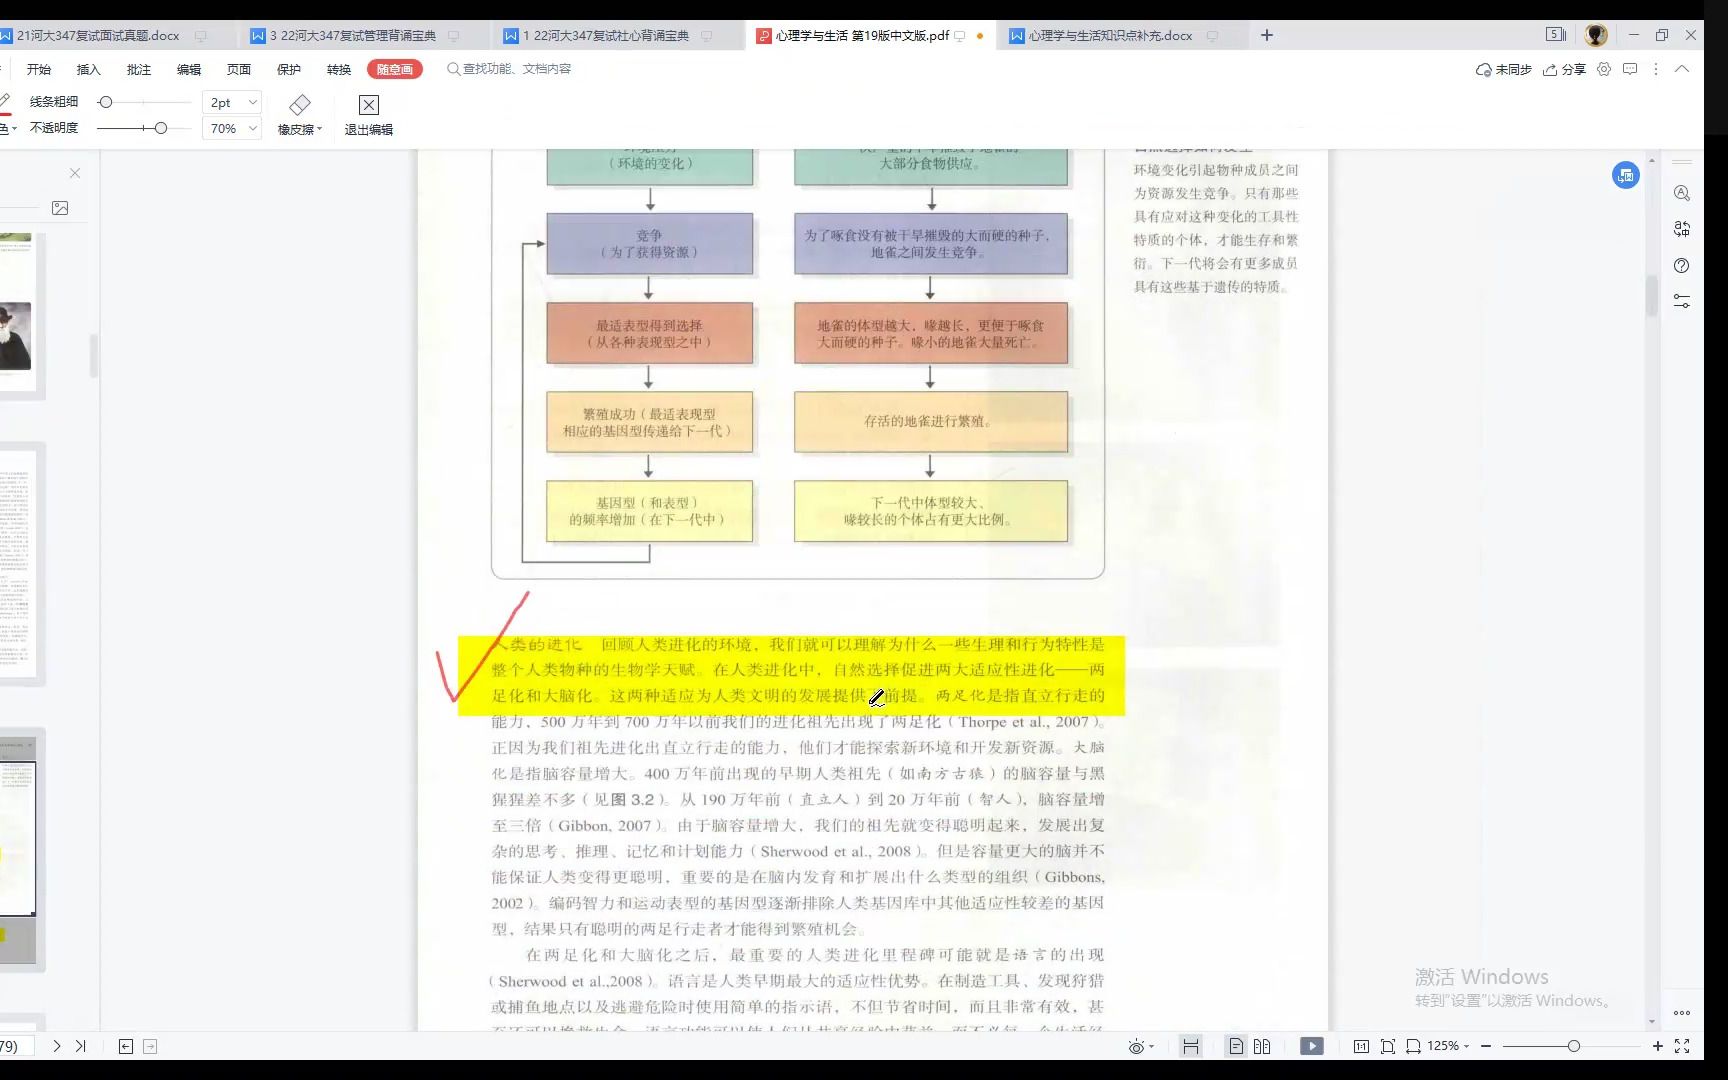Select the eraser tool icon
Screen dimensions: 1728x1080
pos(299,105)
